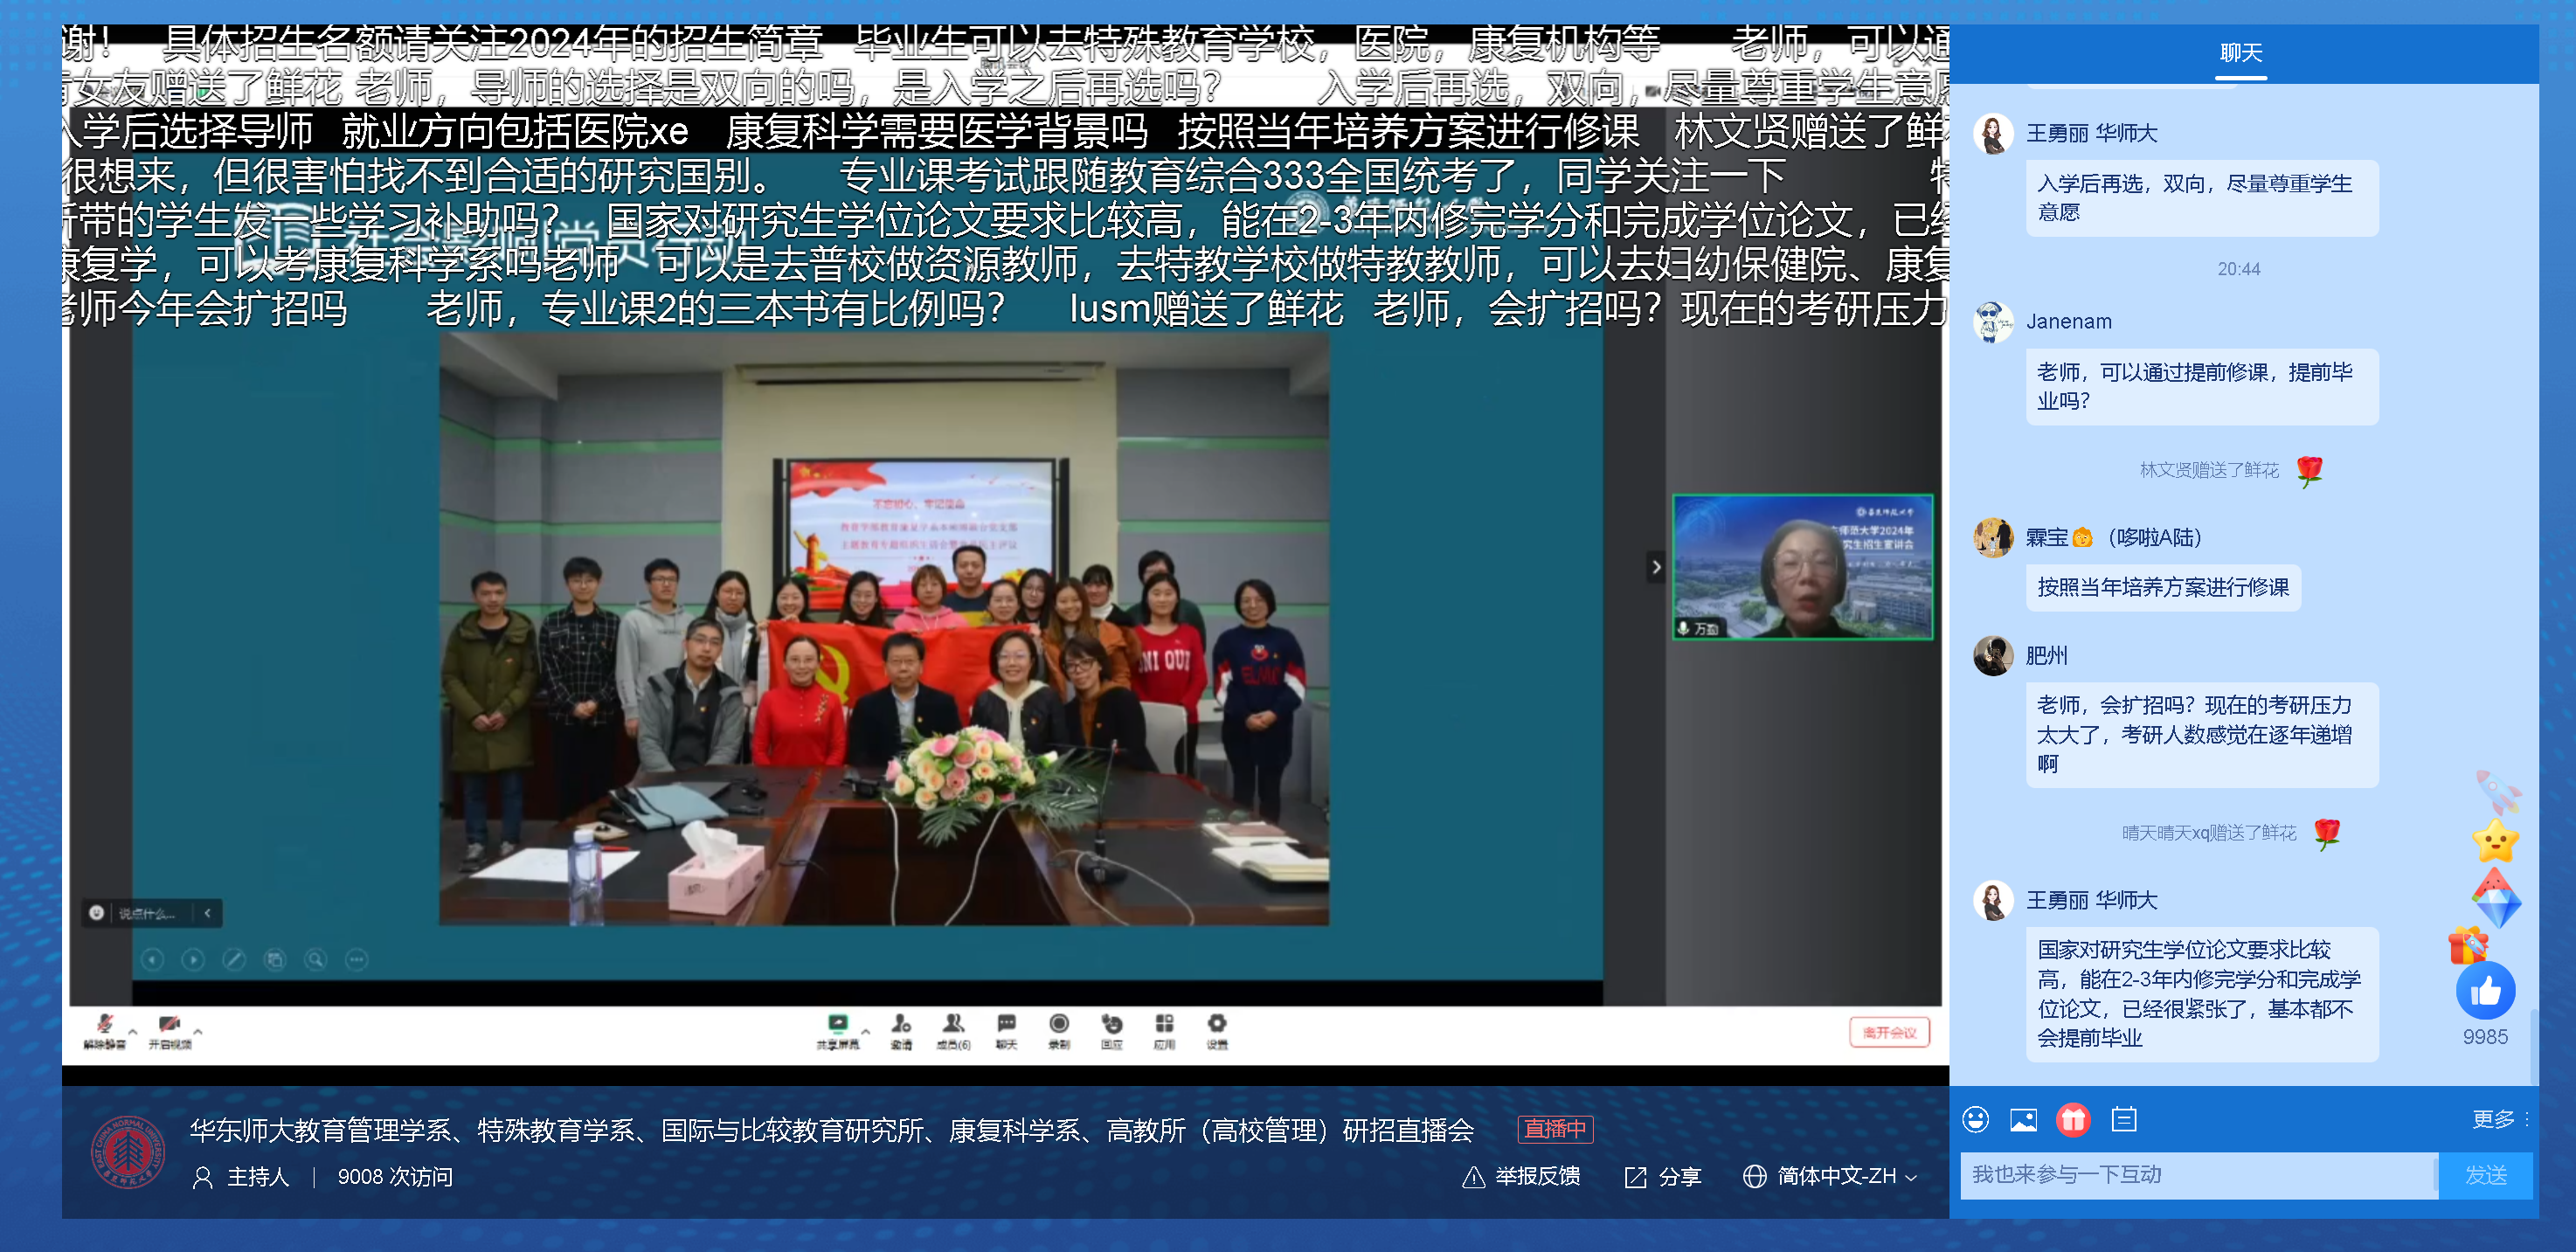Click 霖宝's avatar in chat

click(x=1993, y=538)
